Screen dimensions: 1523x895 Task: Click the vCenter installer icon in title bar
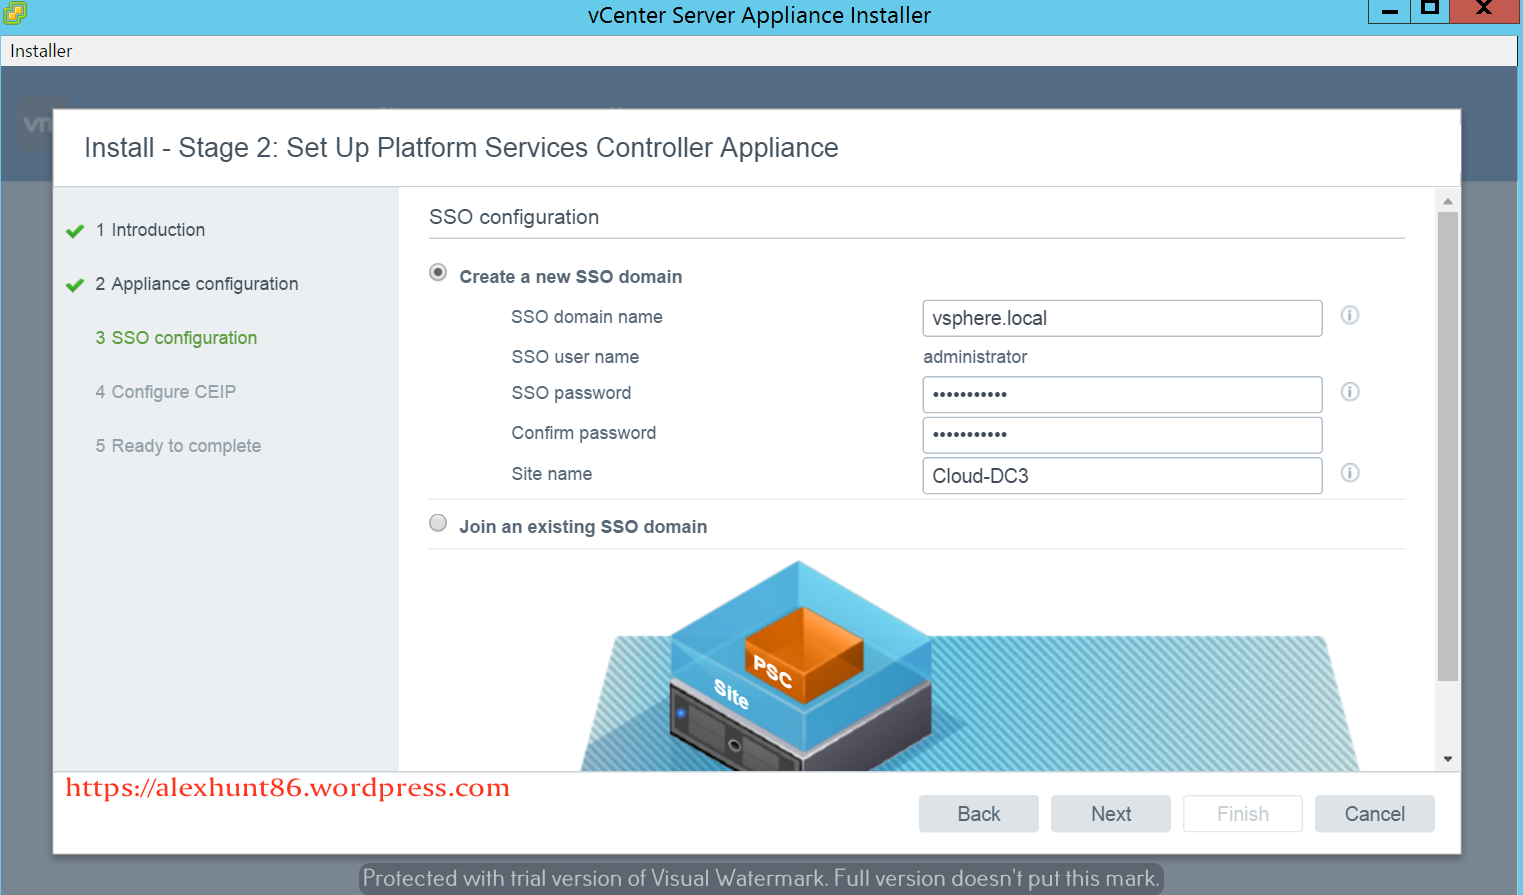click(15, 13)
